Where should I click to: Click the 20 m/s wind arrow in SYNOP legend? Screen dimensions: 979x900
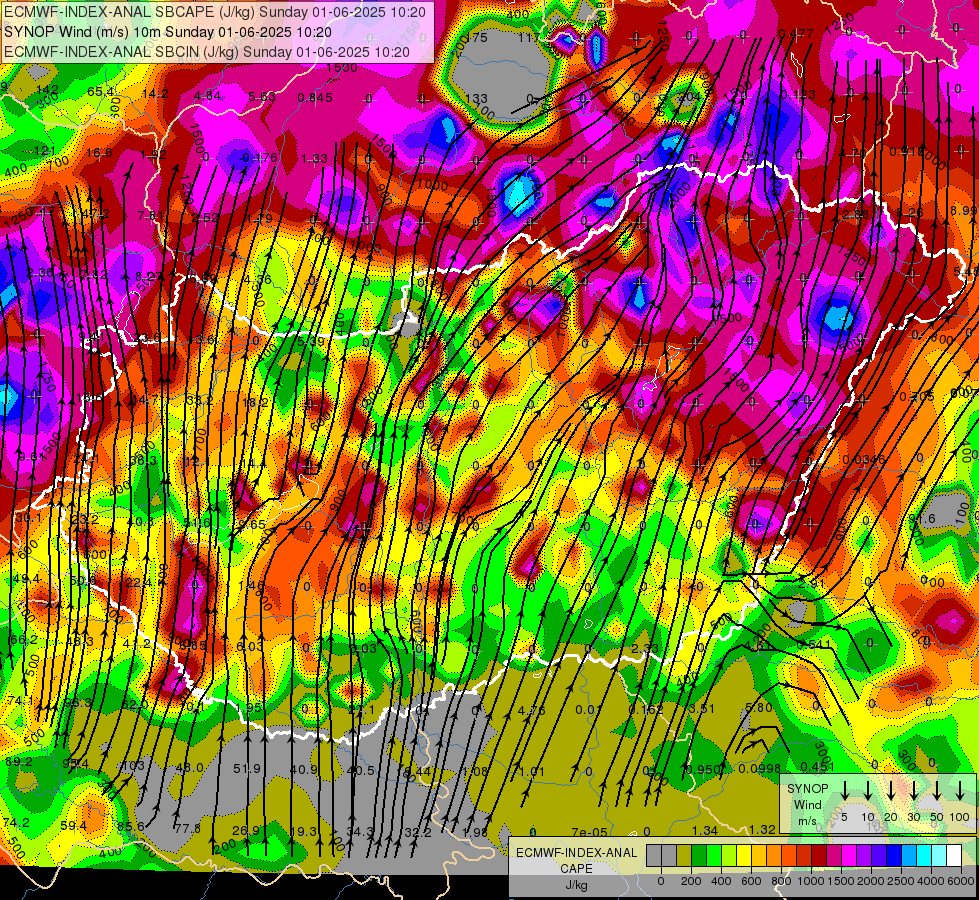click(x=891, y=791)
